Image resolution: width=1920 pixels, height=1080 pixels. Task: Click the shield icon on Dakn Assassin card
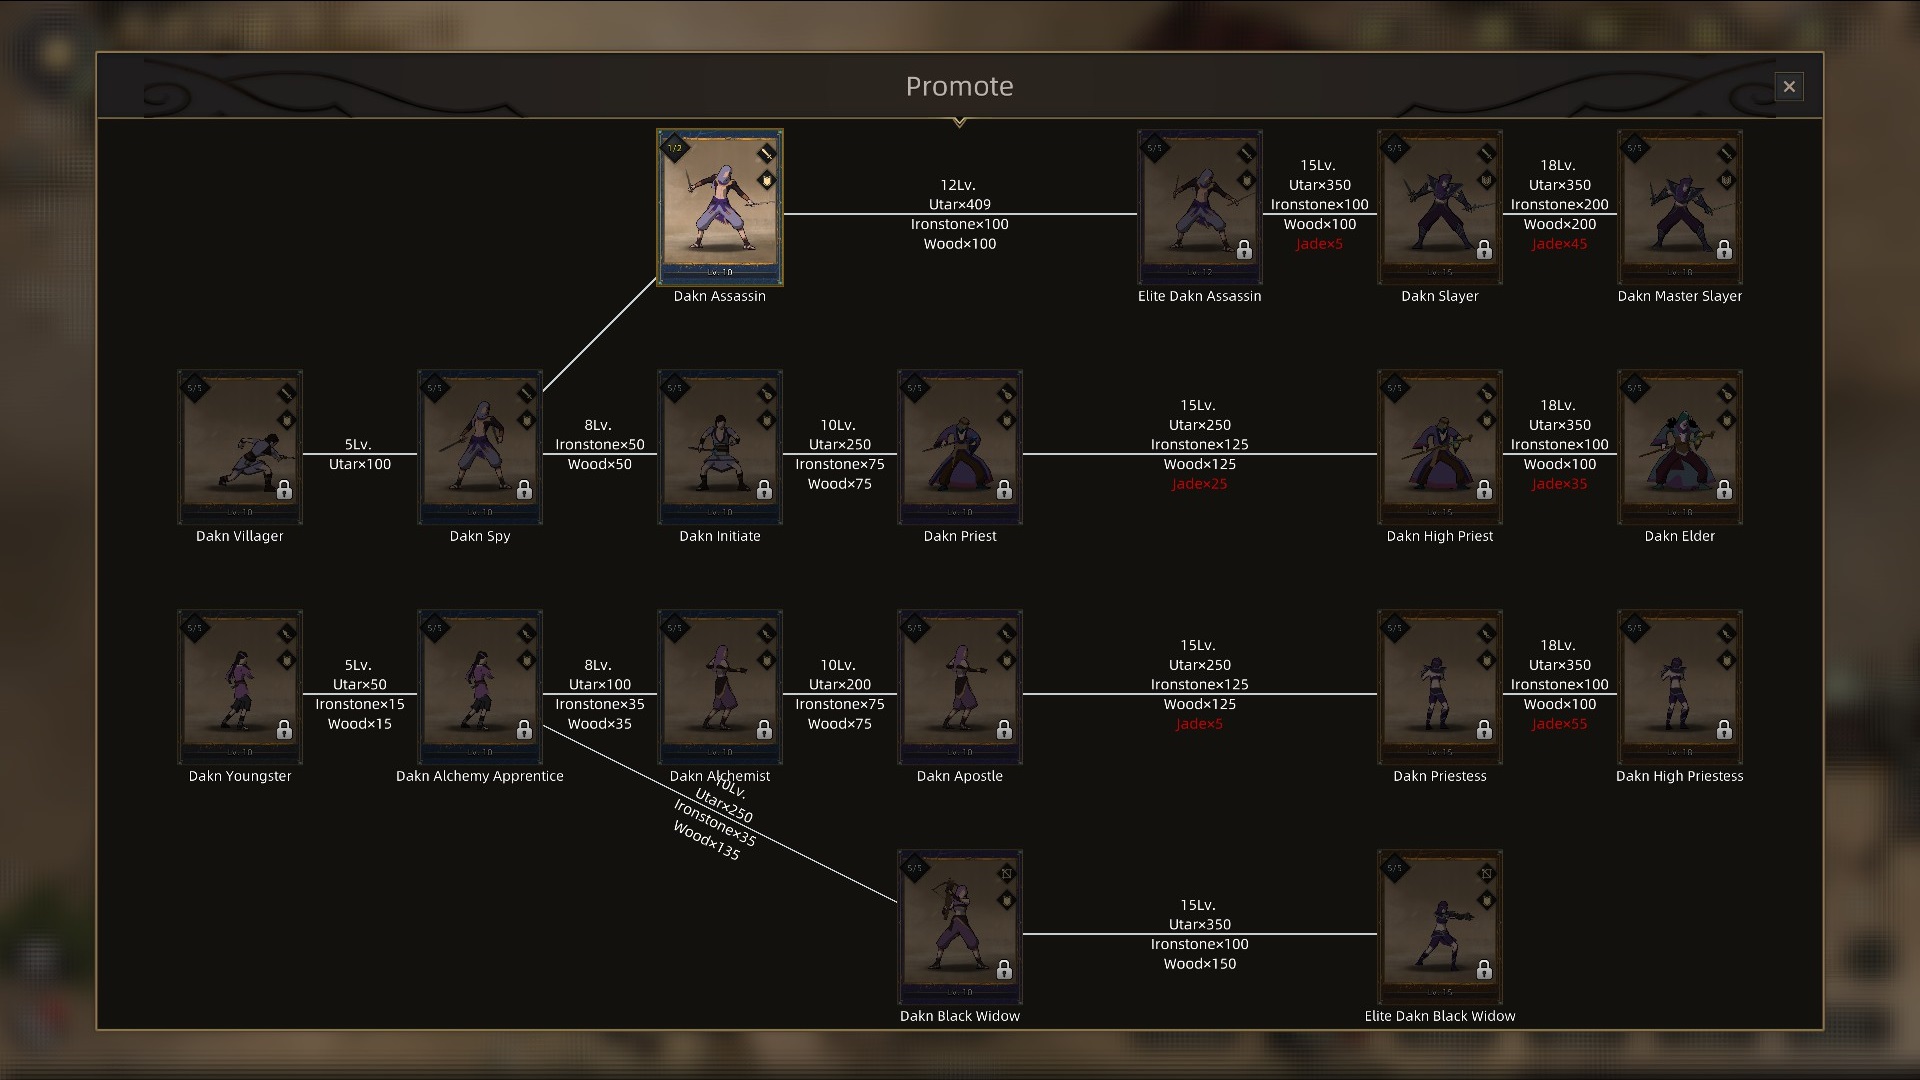766,180
